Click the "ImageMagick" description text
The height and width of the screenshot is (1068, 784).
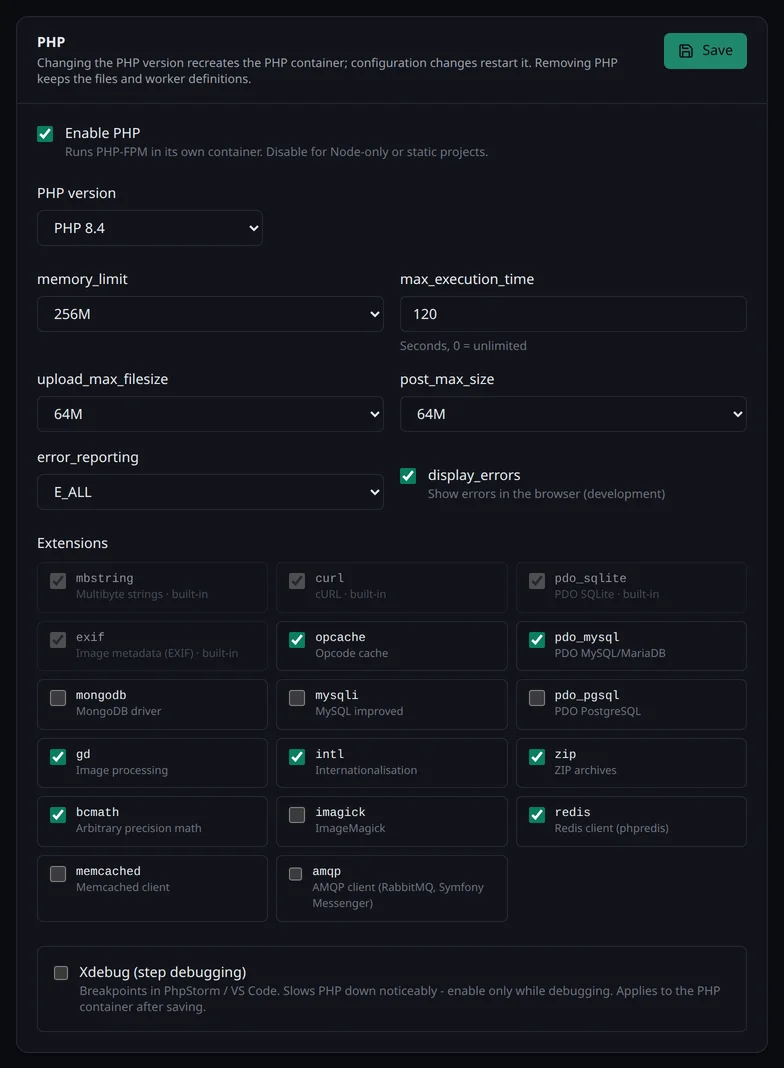[x=350, y=828]
